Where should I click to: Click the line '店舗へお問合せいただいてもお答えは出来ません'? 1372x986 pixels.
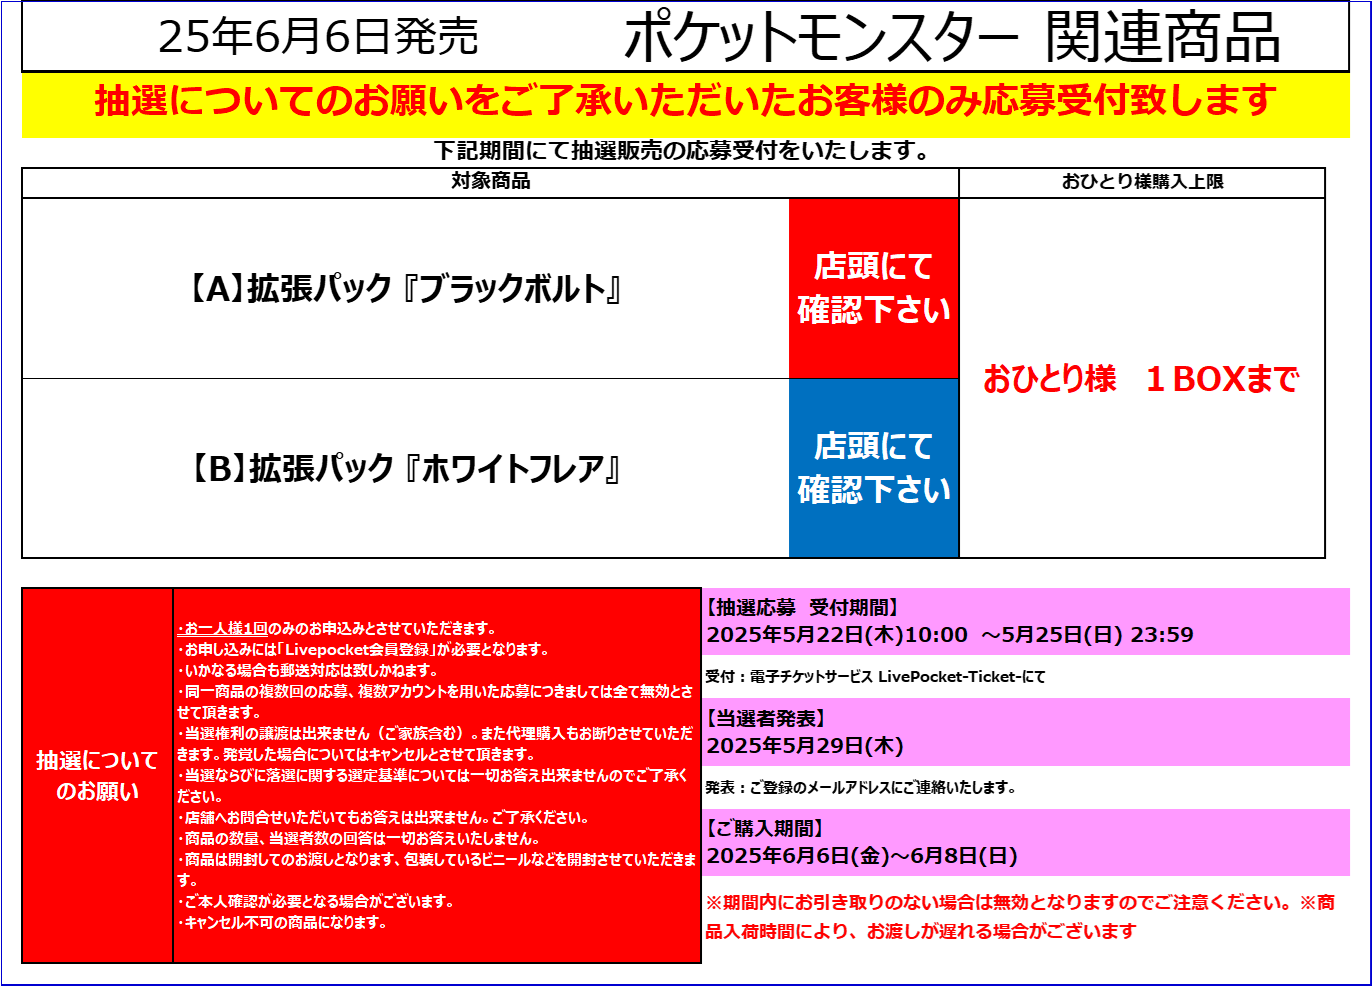coord(383,817)
